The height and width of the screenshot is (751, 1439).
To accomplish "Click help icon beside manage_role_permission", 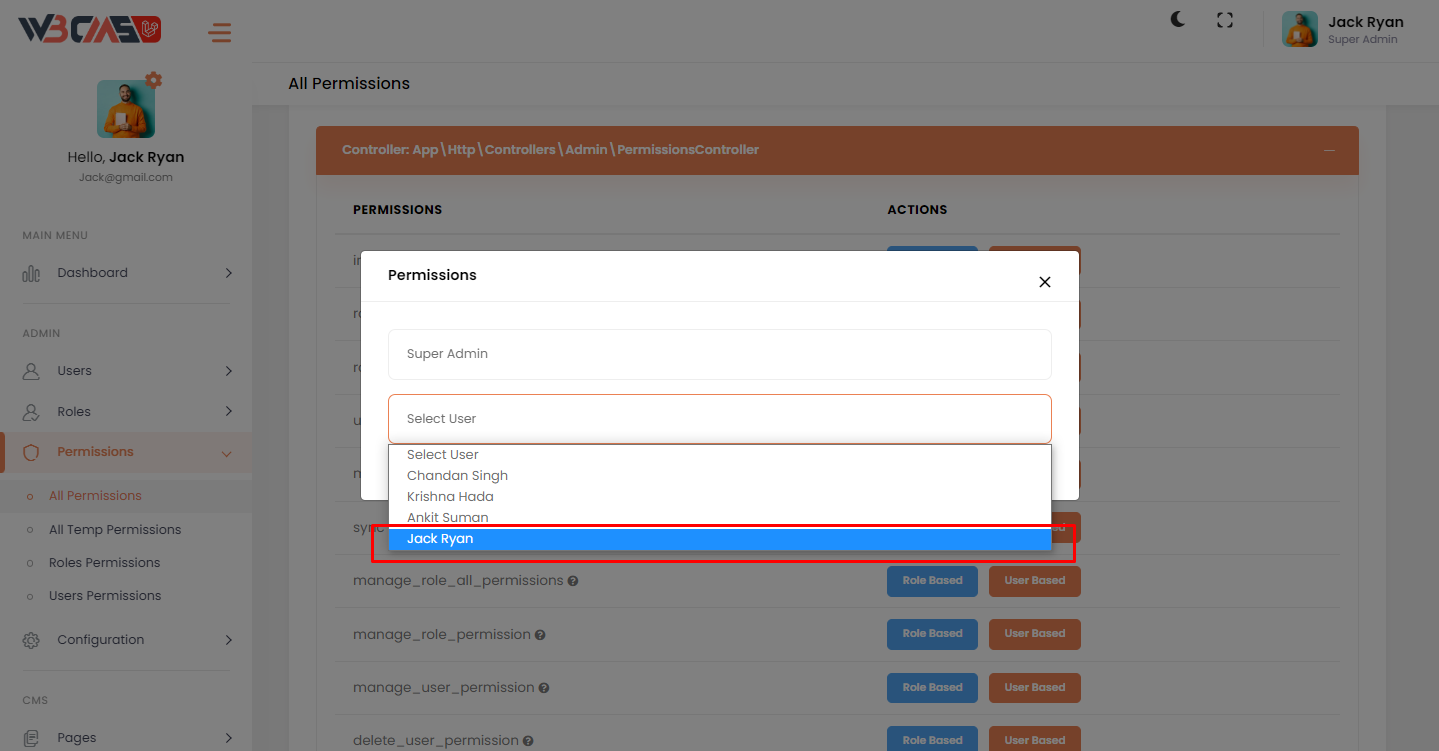I will (540, 635).
